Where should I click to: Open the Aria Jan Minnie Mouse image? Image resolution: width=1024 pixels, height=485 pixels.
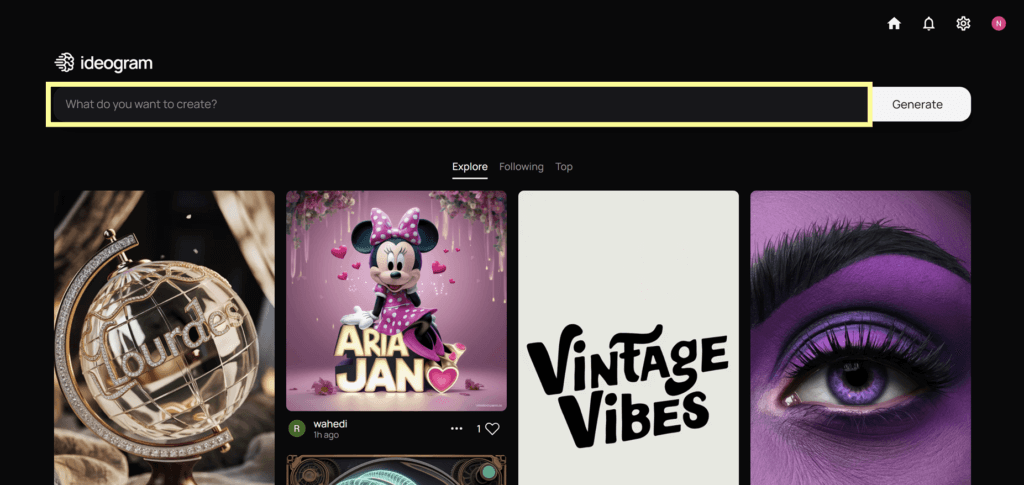396,300
